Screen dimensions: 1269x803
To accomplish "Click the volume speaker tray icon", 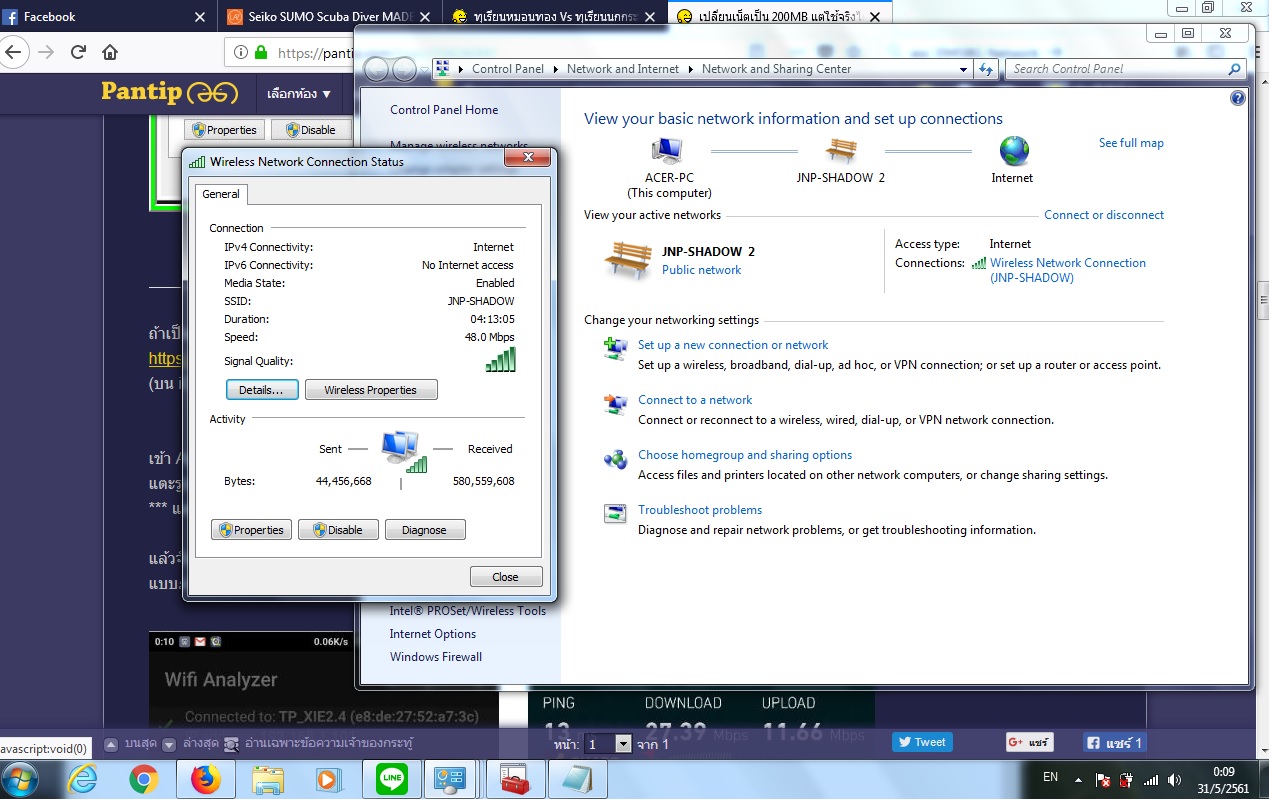I will coord(1174,780).
